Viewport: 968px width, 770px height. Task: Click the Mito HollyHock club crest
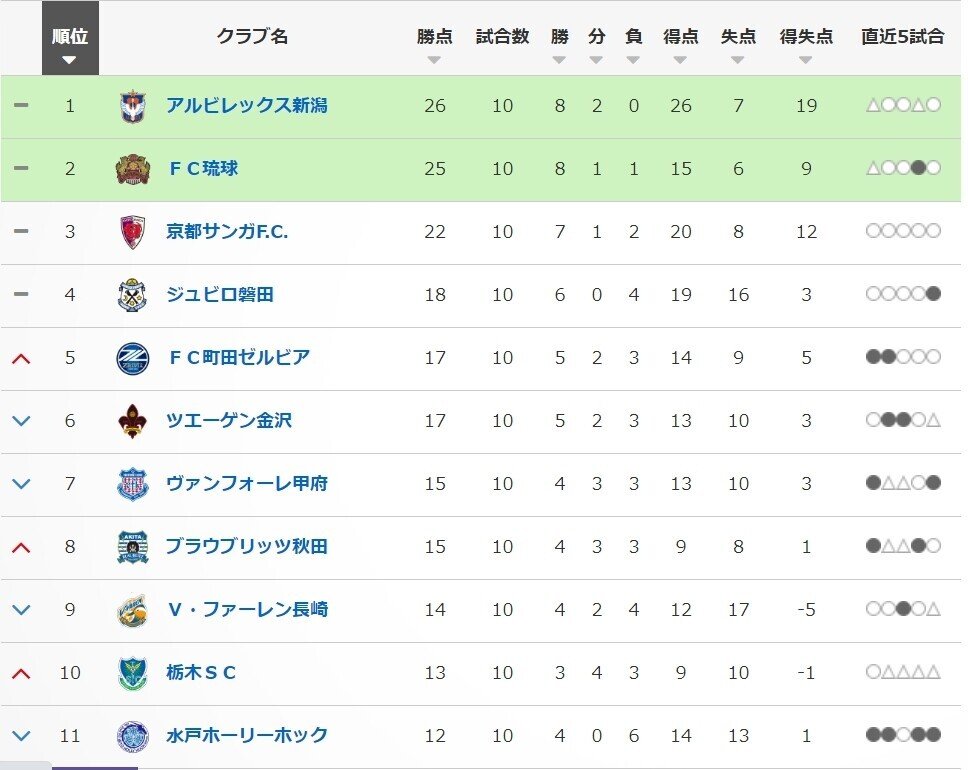coord(132,736)
